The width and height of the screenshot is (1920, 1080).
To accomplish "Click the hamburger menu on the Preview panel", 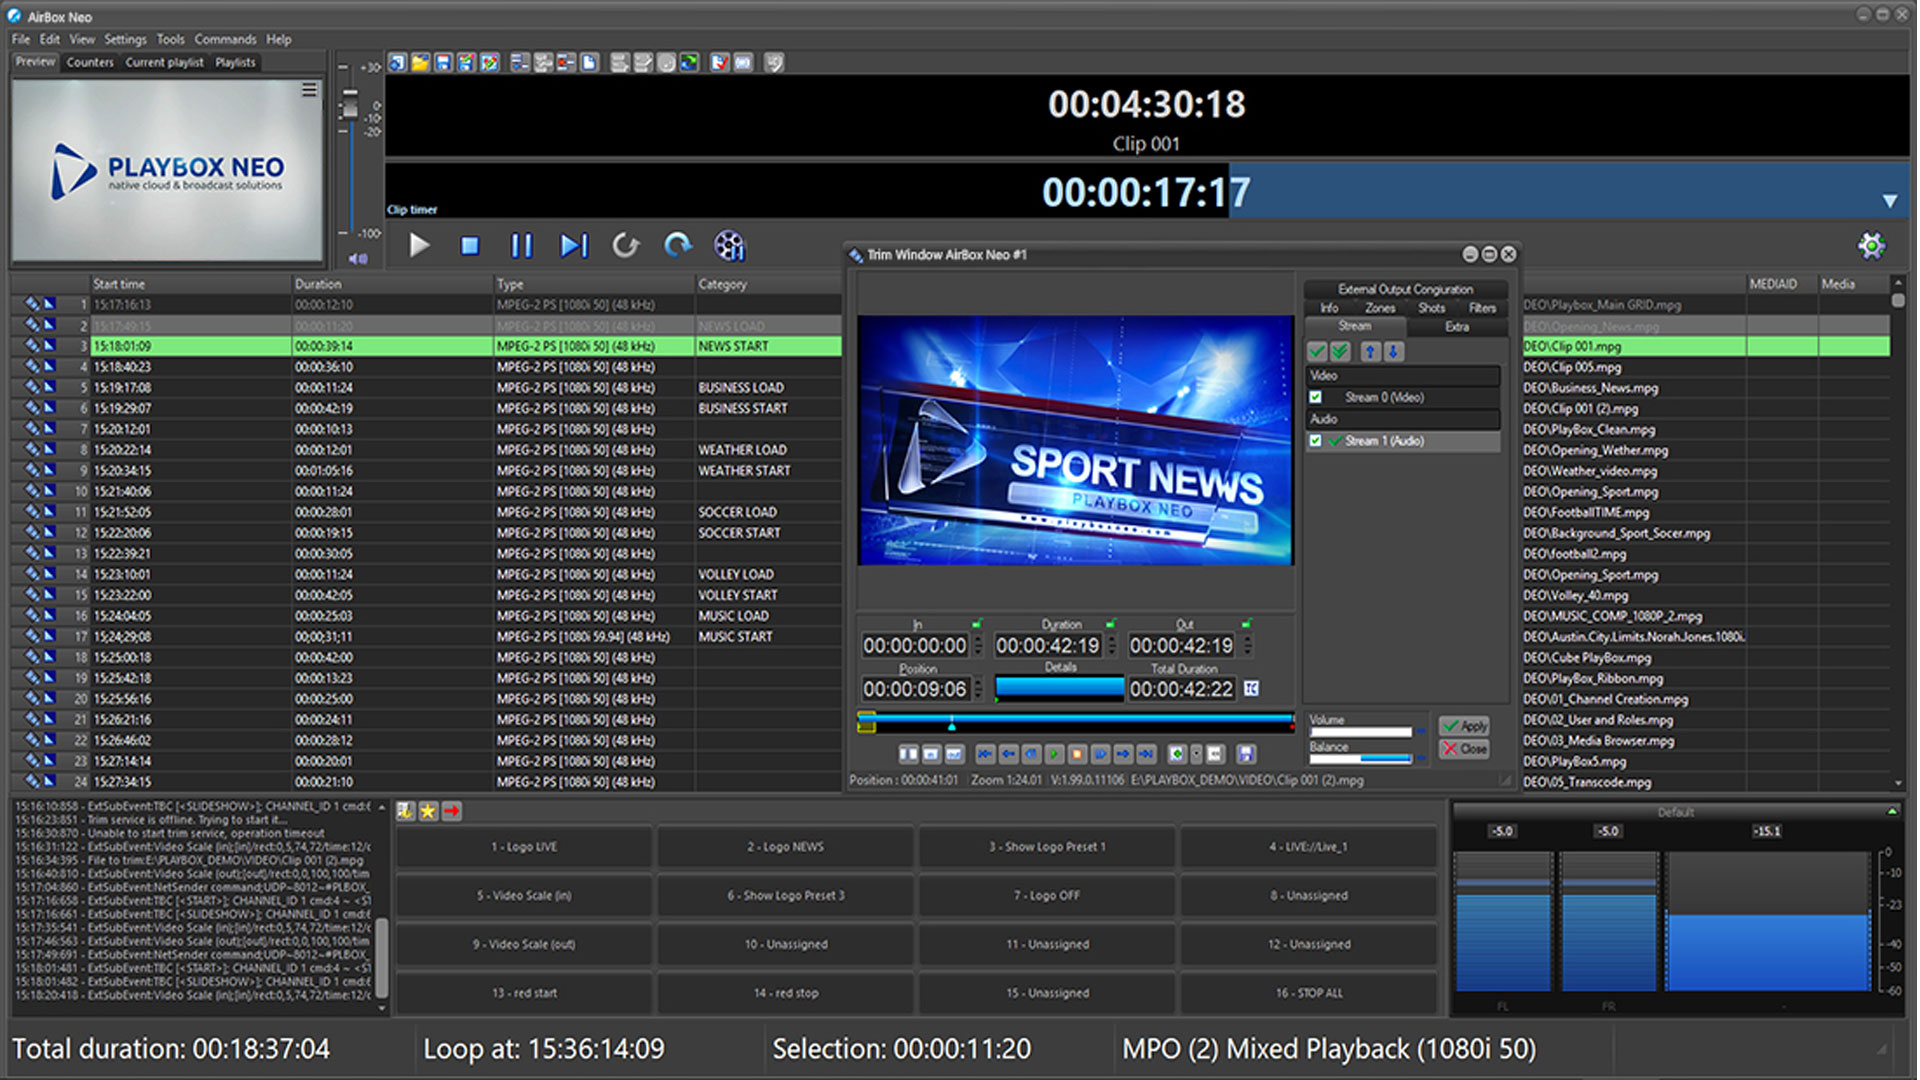I will tap(307, 89).
